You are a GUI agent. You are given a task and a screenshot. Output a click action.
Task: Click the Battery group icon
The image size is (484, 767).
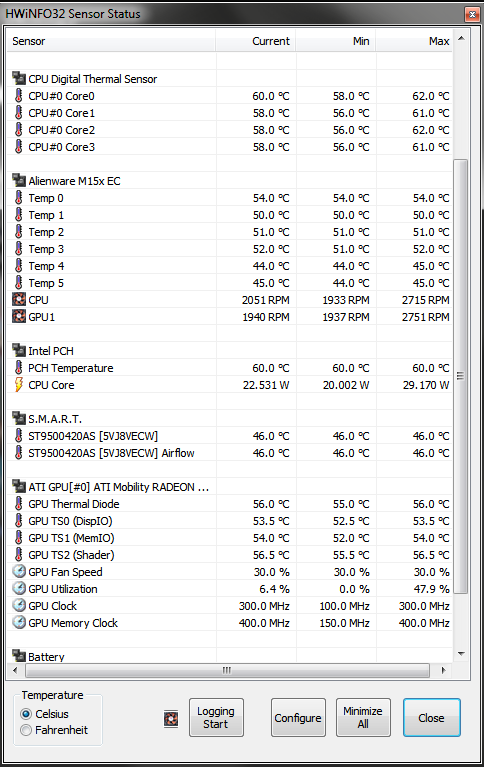click(x=19, y=655)
